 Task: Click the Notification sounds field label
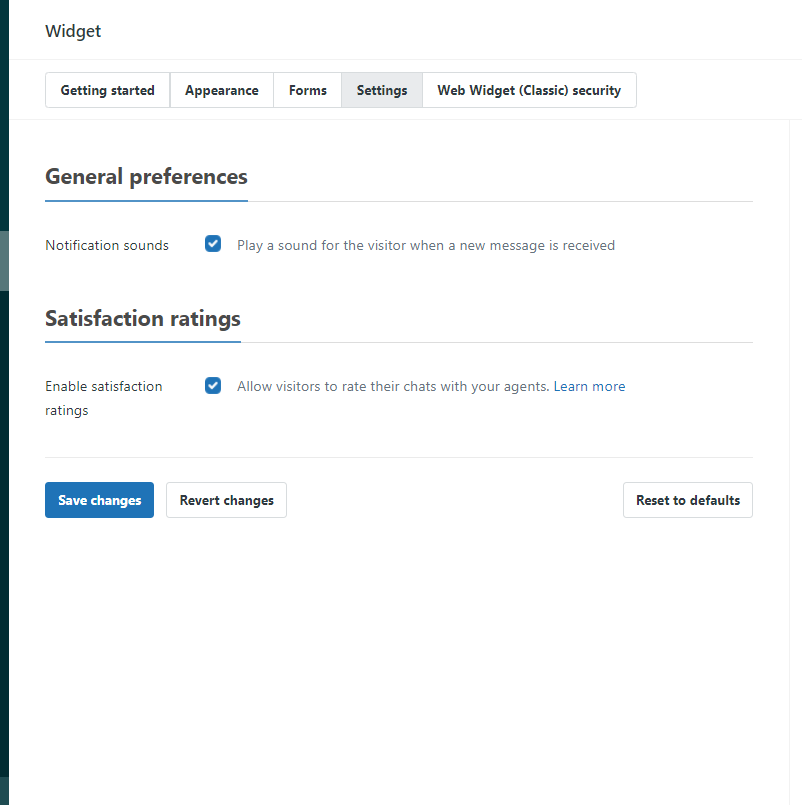click(x=107, y=245)
